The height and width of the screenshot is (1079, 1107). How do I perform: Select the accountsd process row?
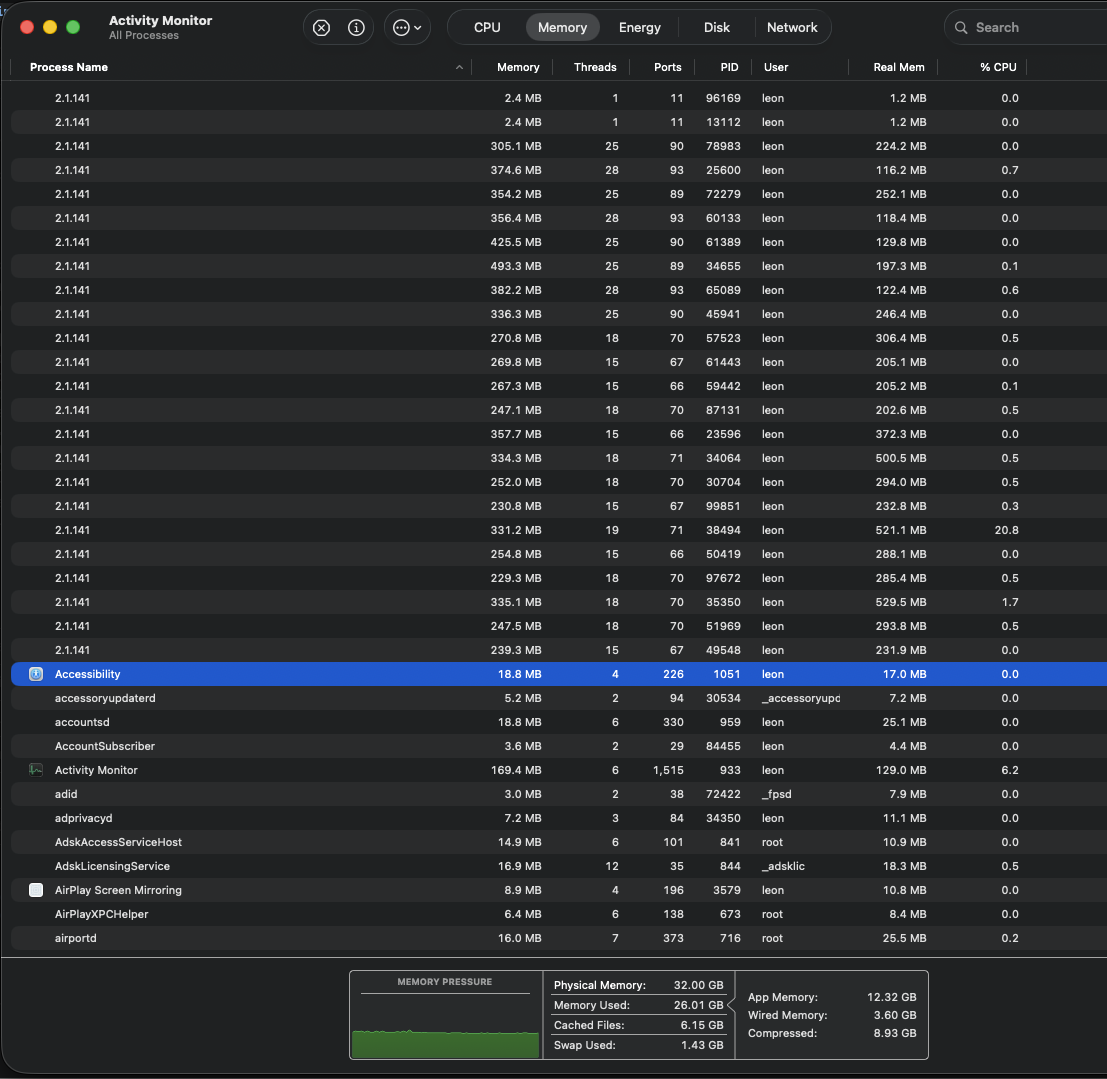(558, 722)
